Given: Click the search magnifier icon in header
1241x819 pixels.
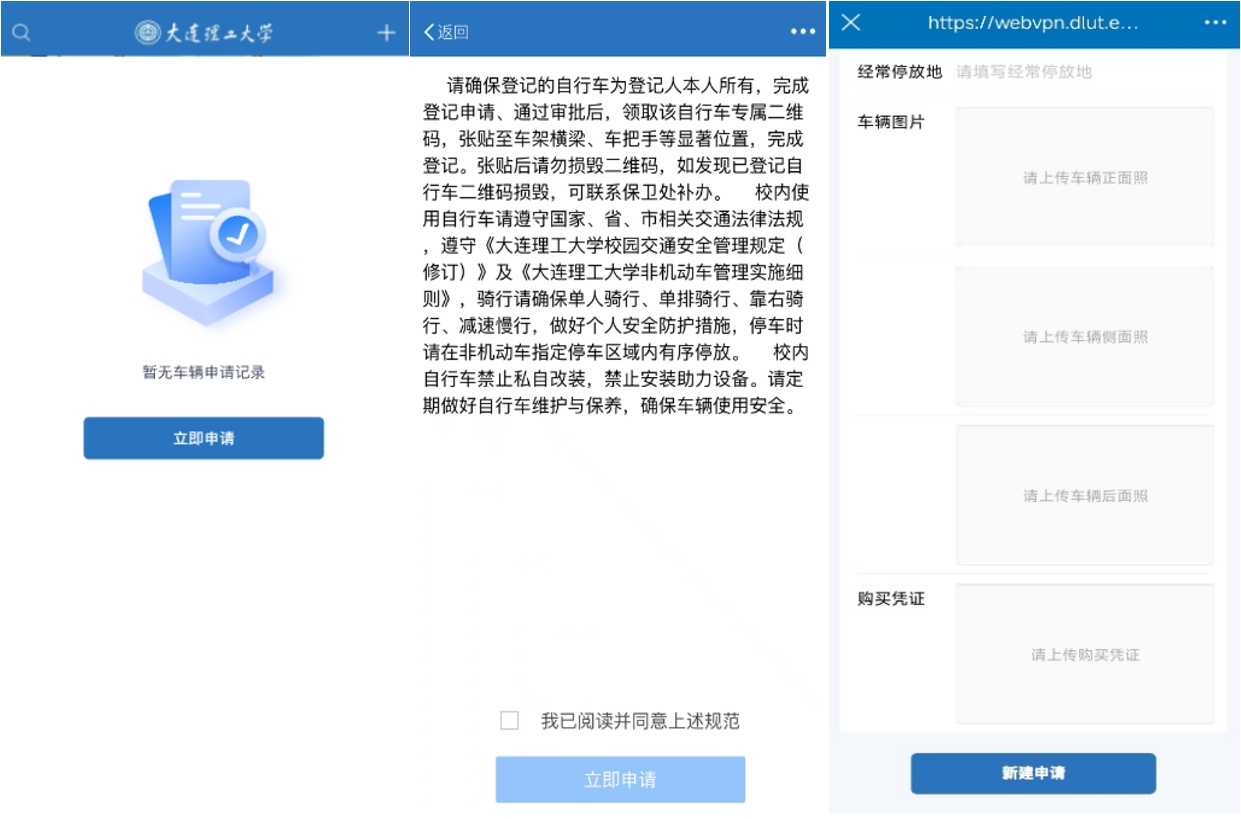Looking at the screenshot, I should pos(21,32).
